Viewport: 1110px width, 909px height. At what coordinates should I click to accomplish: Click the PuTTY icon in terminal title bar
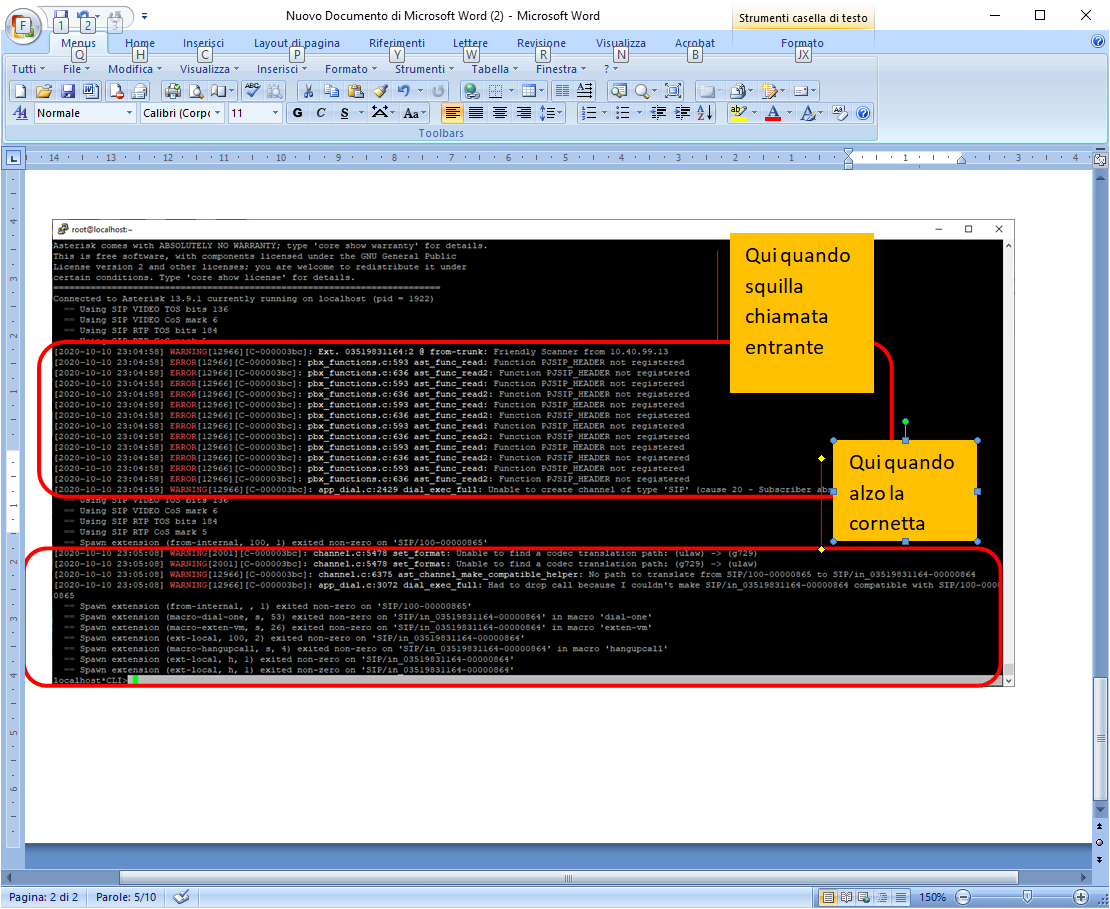(63, 229)
